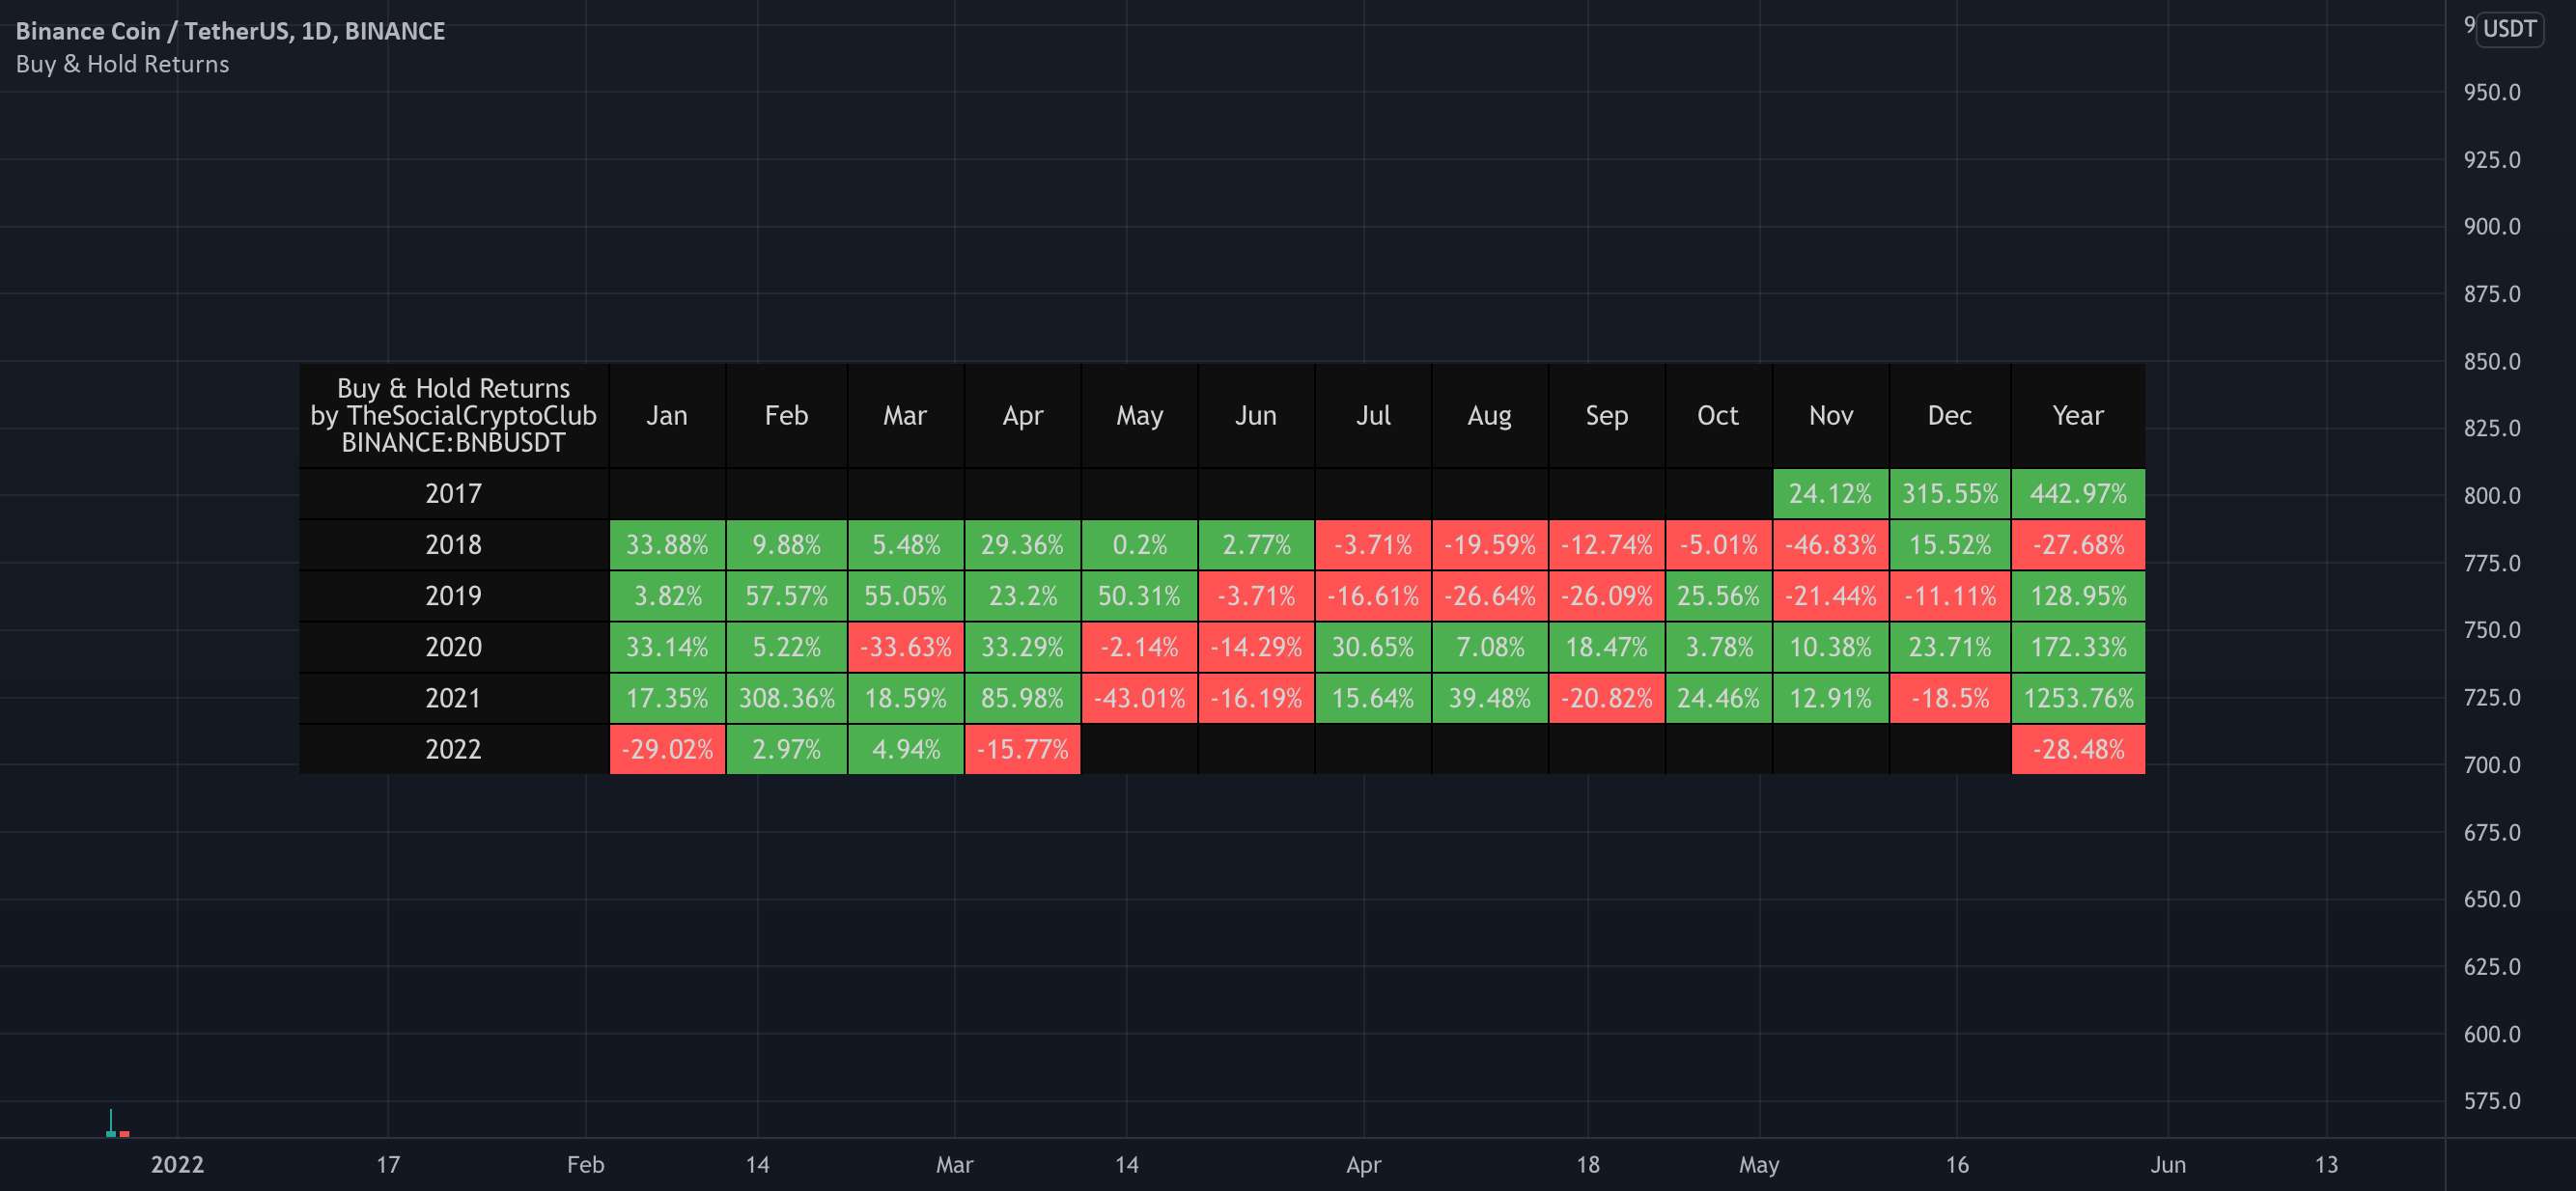
Task: Click the 2019 Oct cell 25.56%
Action: 1718,596
